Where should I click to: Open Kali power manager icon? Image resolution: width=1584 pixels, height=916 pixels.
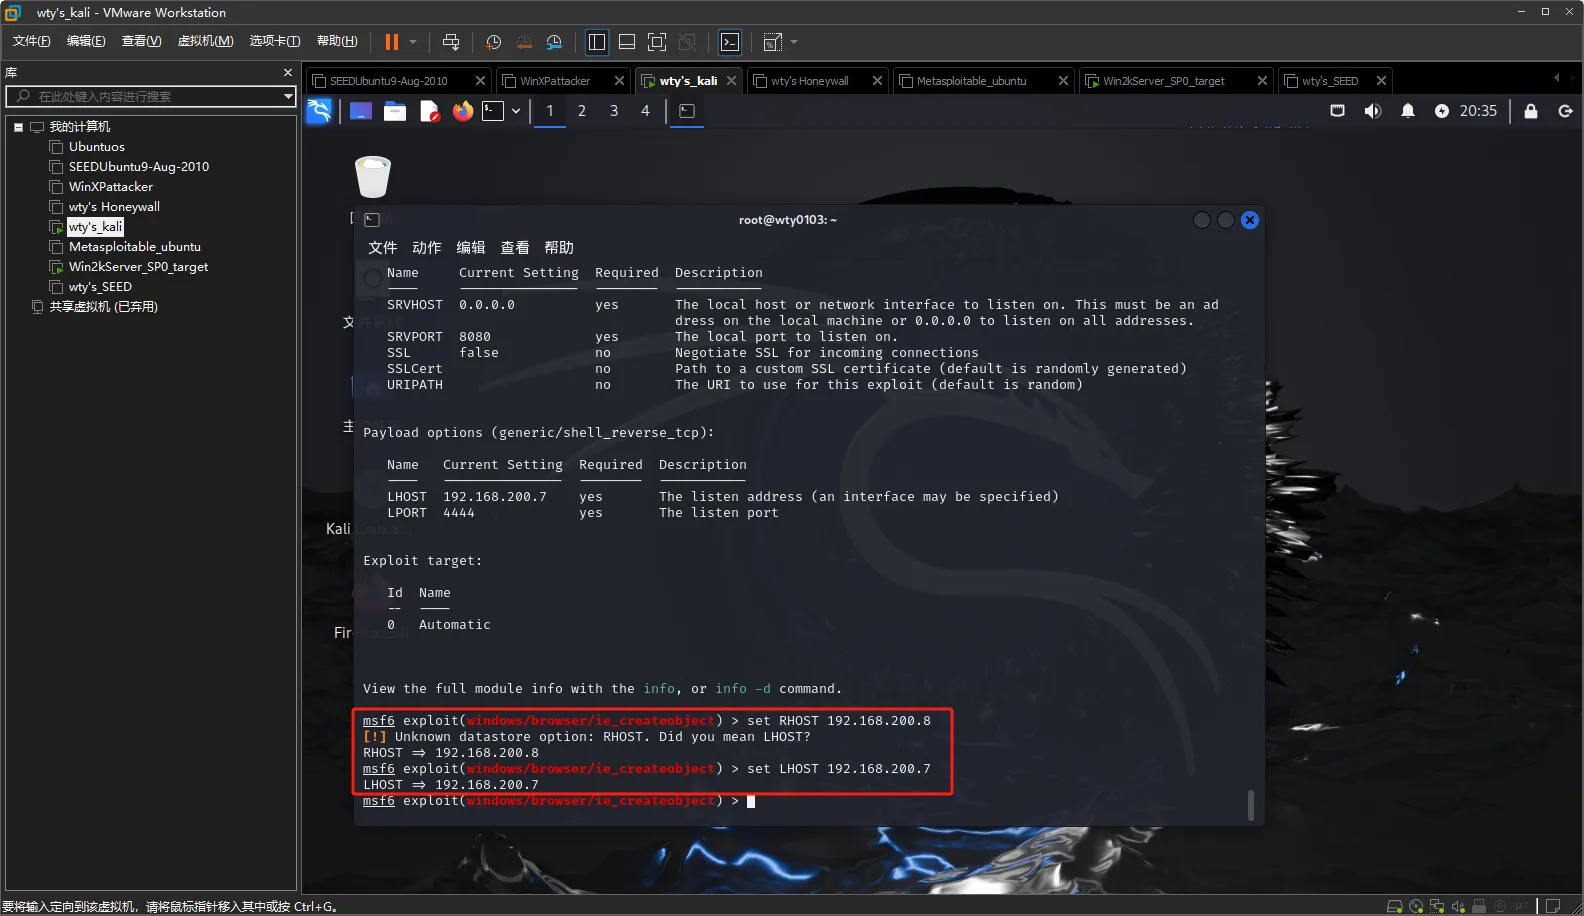click(1441, 111)
